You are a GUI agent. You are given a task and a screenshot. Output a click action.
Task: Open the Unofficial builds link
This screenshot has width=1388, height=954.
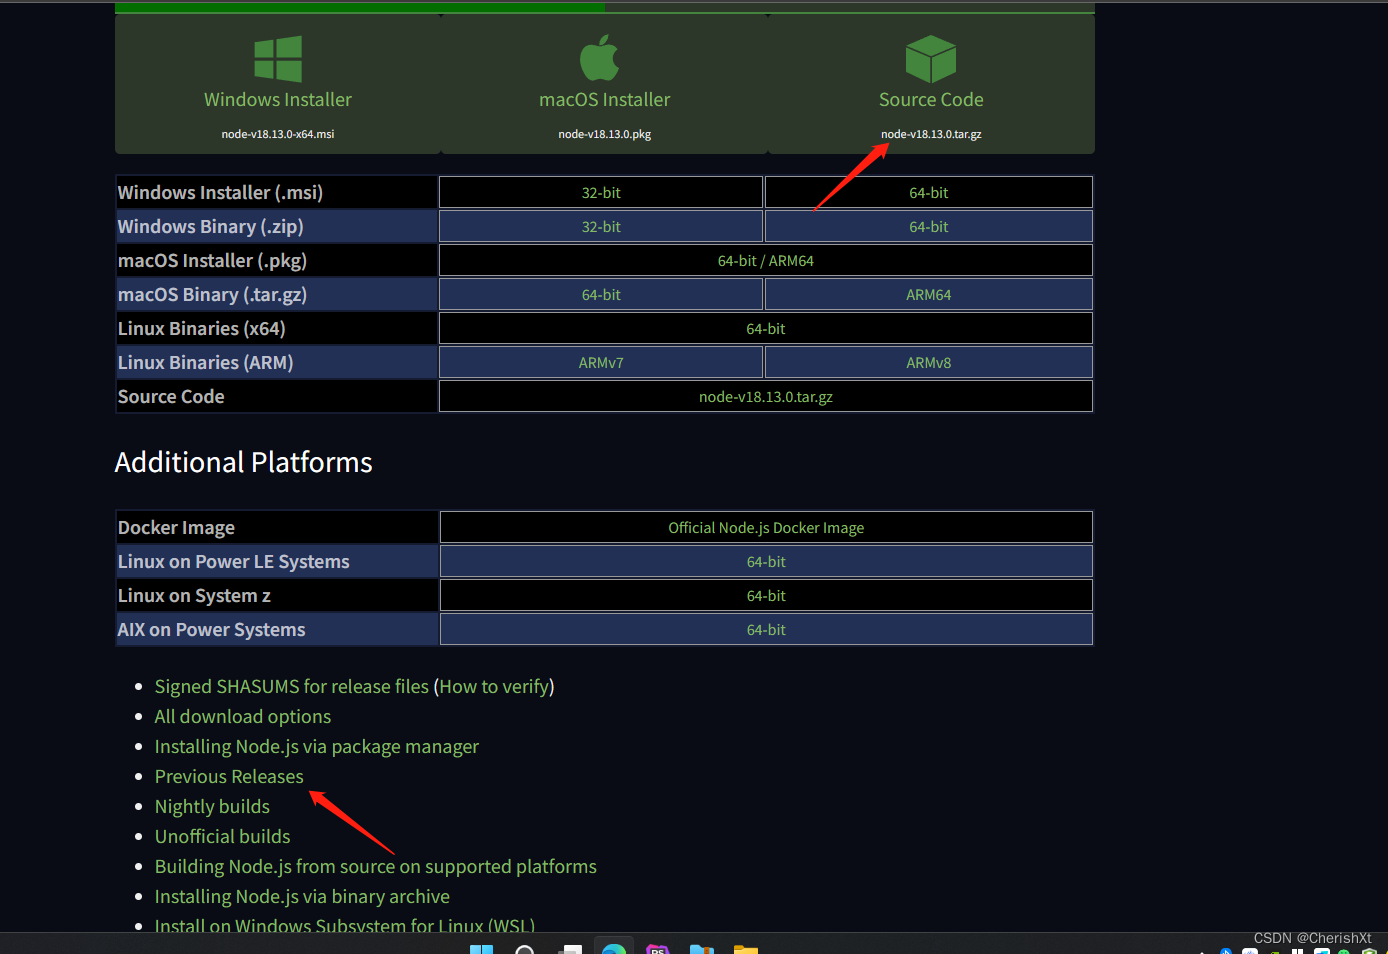pyautogui.click(x=222, y=837)
